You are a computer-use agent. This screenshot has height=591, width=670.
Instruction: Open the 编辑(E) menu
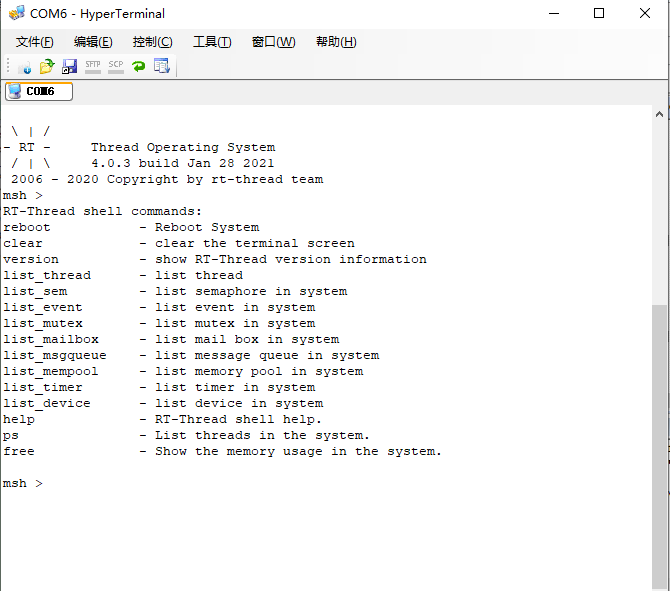[93, 42]
